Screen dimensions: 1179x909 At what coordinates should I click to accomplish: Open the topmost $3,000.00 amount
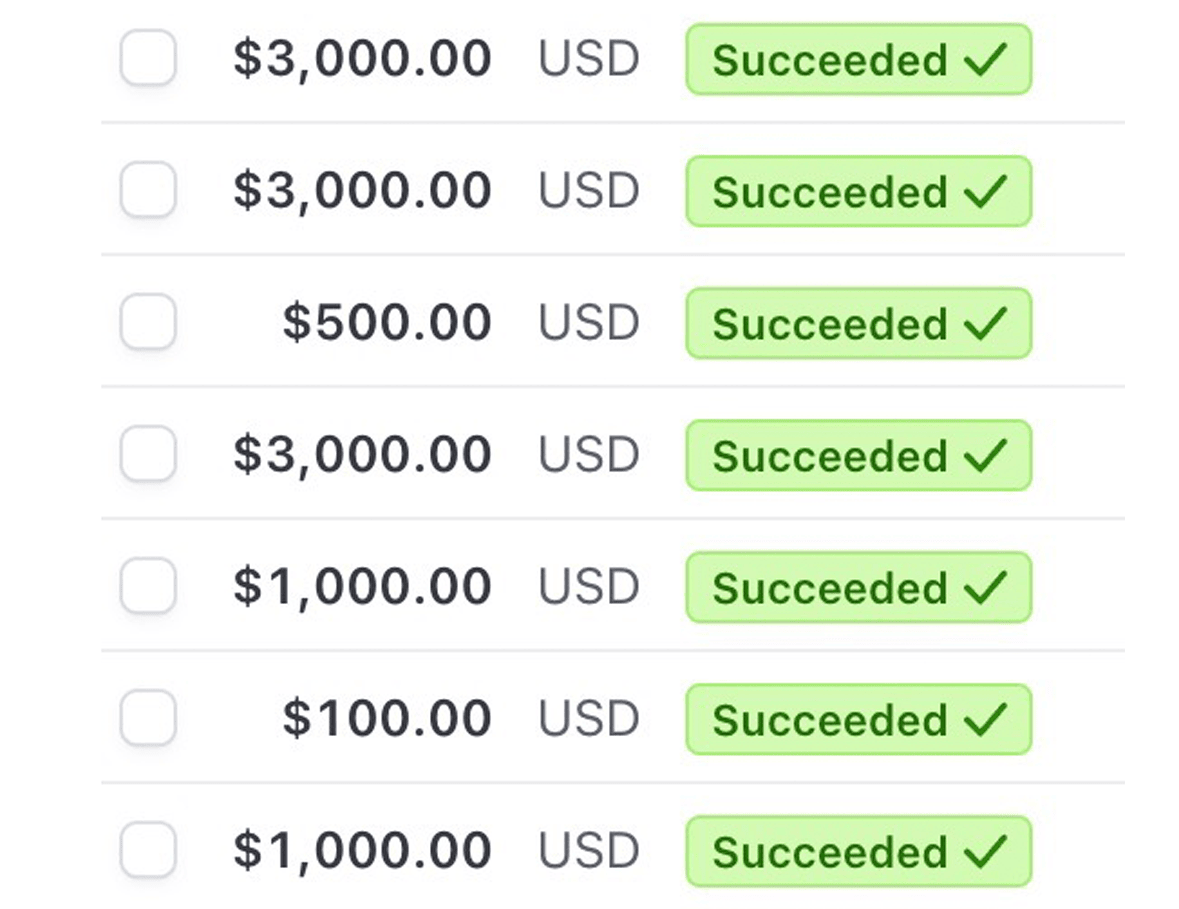pyautogui.click(x=362, y=59)
